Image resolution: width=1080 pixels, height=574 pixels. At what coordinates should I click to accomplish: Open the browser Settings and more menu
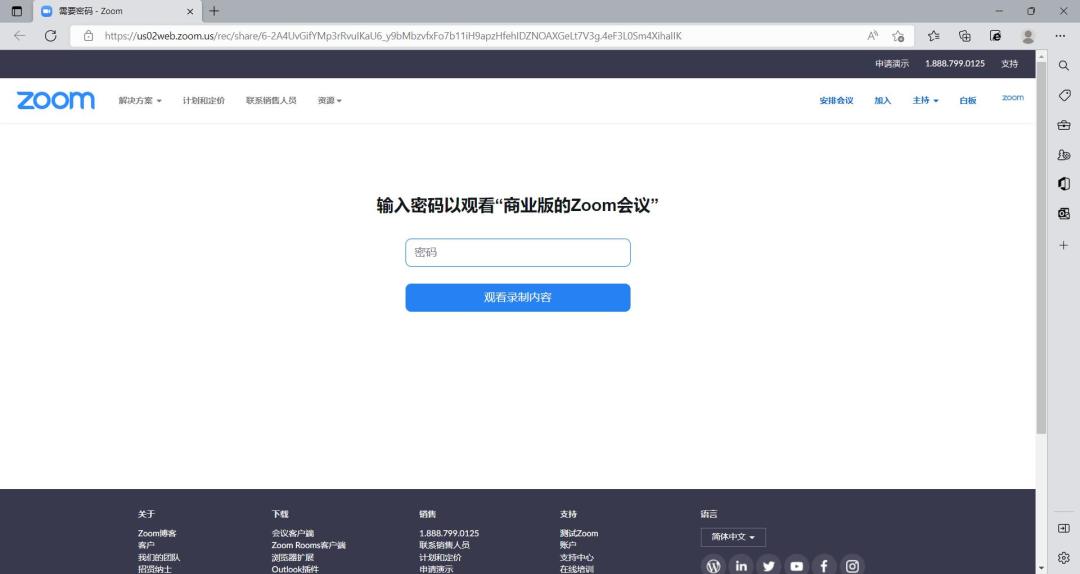click(x=1060, y=36)
